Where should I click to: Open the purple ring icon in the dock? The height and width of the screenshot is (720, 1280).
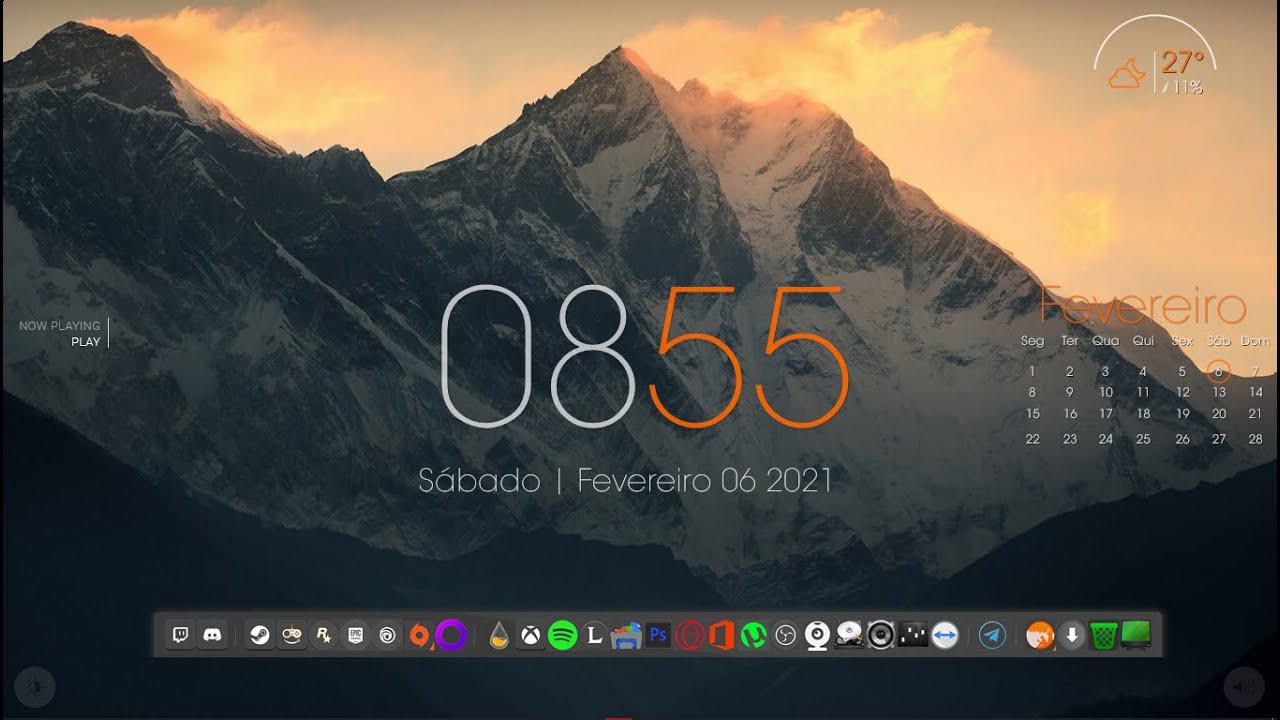click(451, 635)
